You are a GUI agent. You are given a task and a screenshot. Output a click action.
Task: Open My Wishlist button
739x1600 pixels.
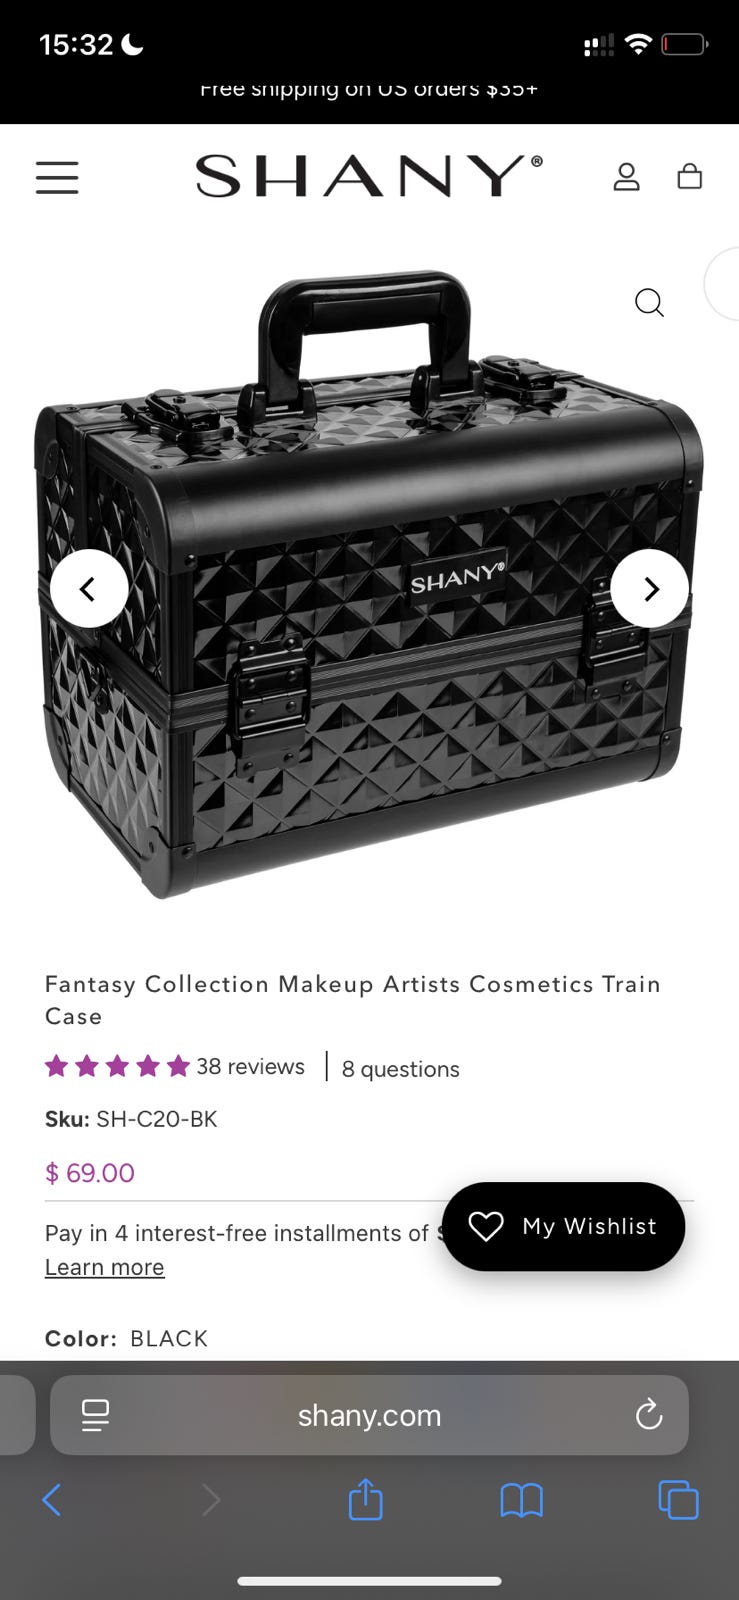[x=564, y=1227]
